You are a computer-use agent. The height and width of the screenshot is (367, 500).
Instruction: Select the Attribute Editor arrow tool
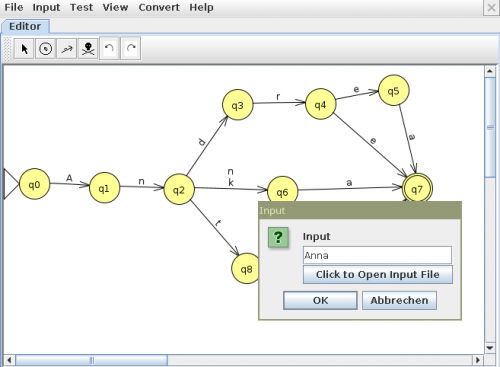point(24,49)
